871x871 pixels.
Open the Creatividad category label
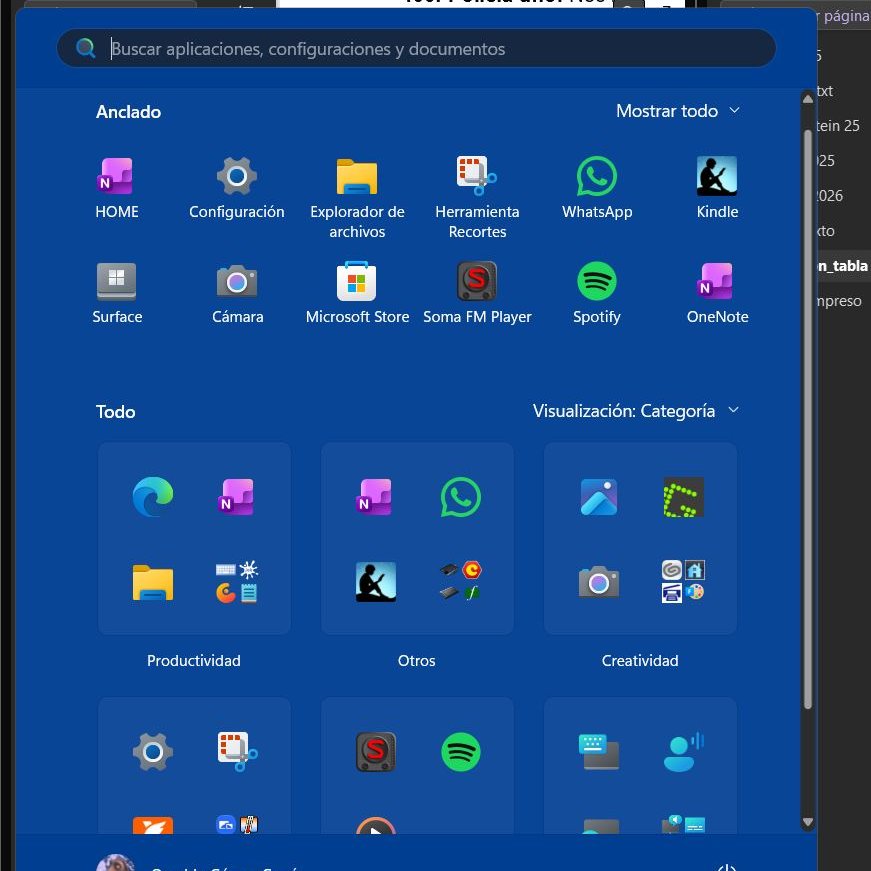coord(640,660)
